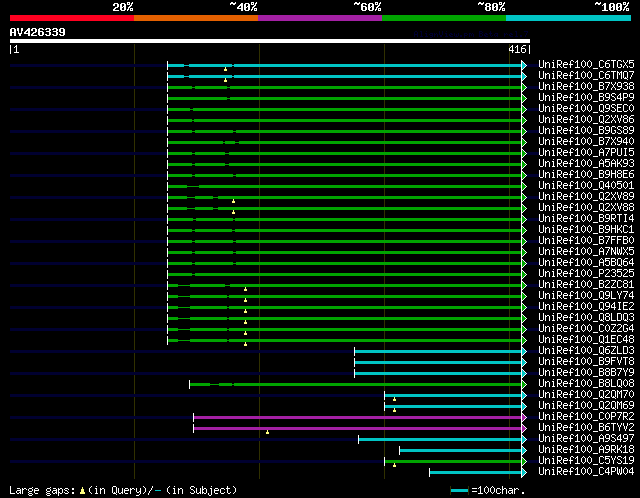This screenshot has height=498, width=640.
Task: Select the UniRef100_Q2XV86 entry
Action: (x=586, y=120)
